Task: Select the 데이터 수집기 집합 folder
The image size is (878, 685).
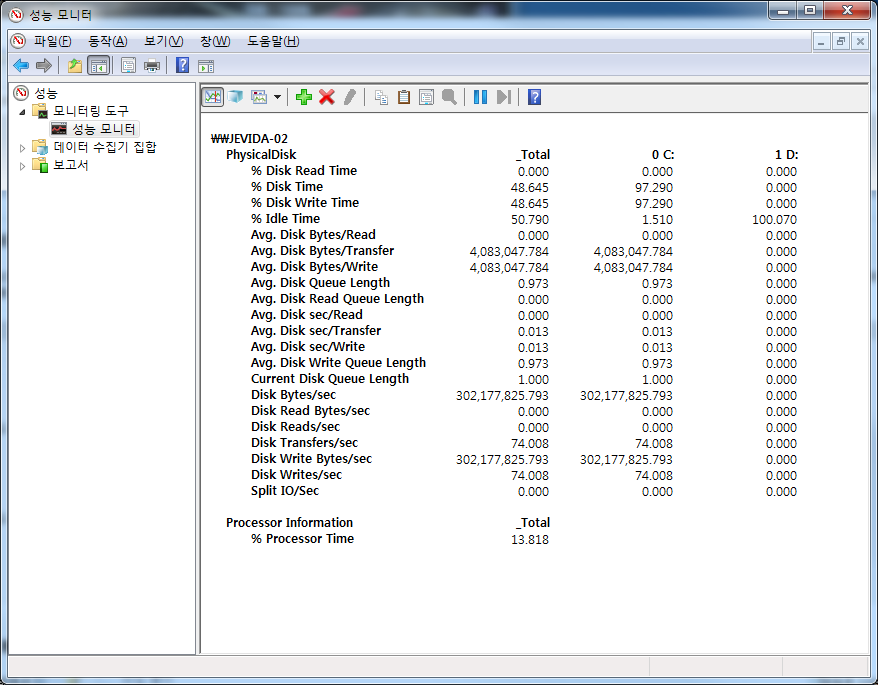Action: (105, 147)
